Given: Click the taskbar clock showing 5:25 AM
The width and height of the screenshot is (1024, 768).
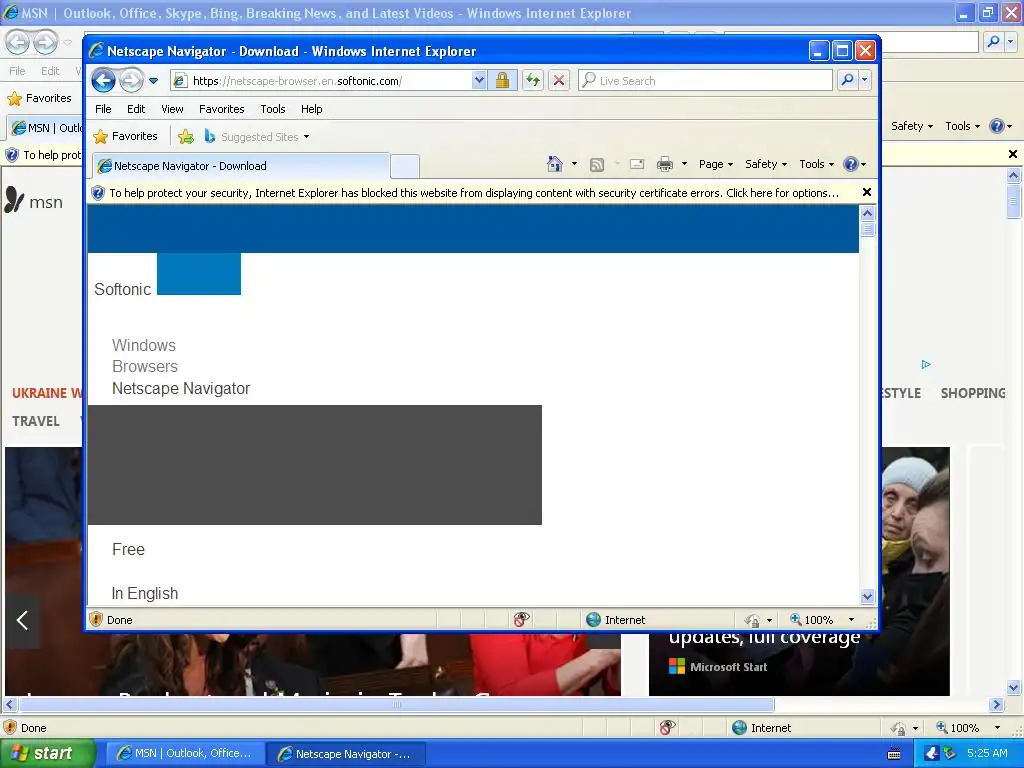Looking at the screenshot, I should (x=987, y=753).
